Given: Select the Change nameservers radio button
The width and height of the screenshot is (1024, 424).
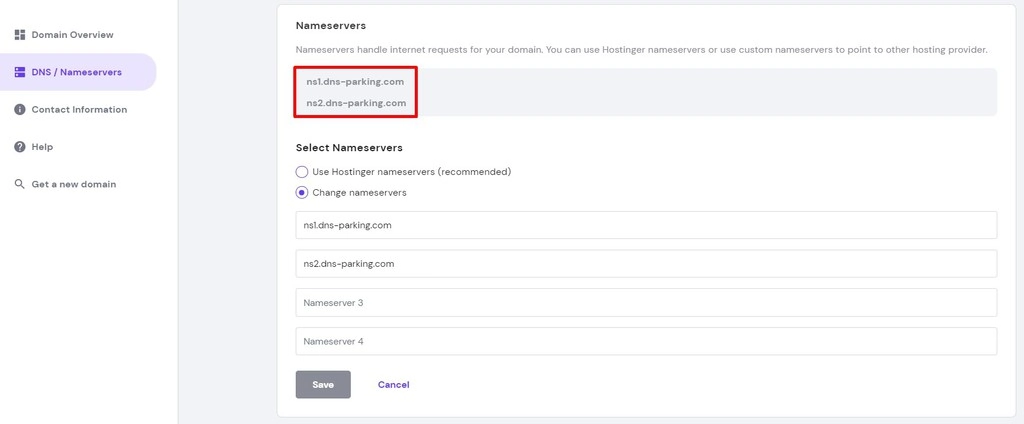Looking at the screenshot, I should pyautogui.click(x=302, y=193).
